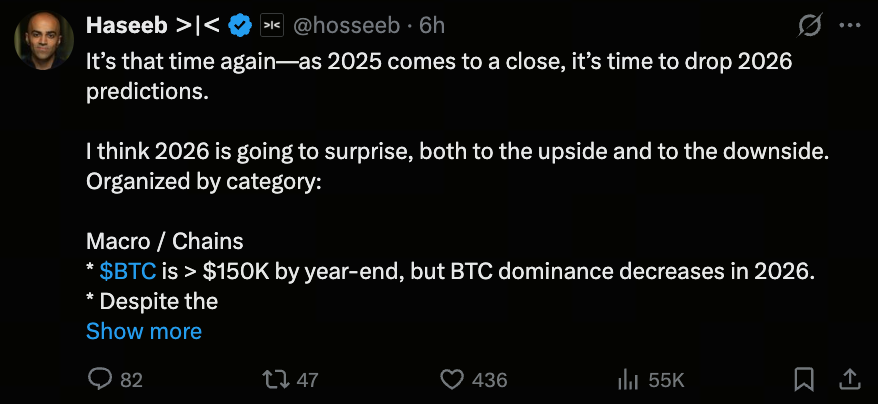
Task: Open the view analytics bar-chart icon
Action: 629,380
